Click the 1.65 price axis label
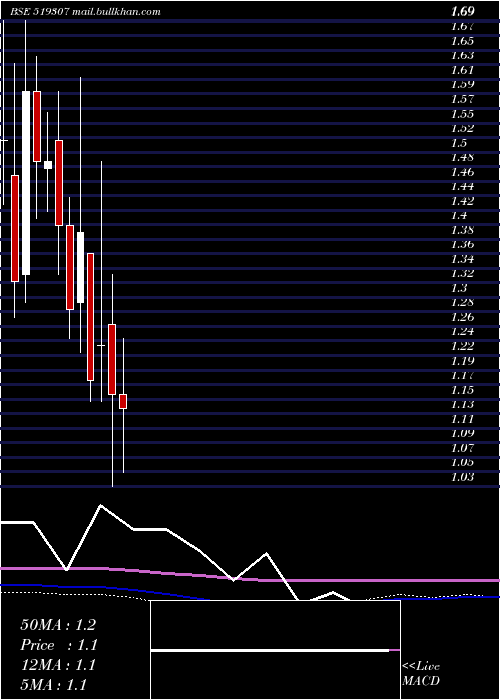Image resolution: width=500 pixels, height=700 pixels. click(x=462, y=41)
